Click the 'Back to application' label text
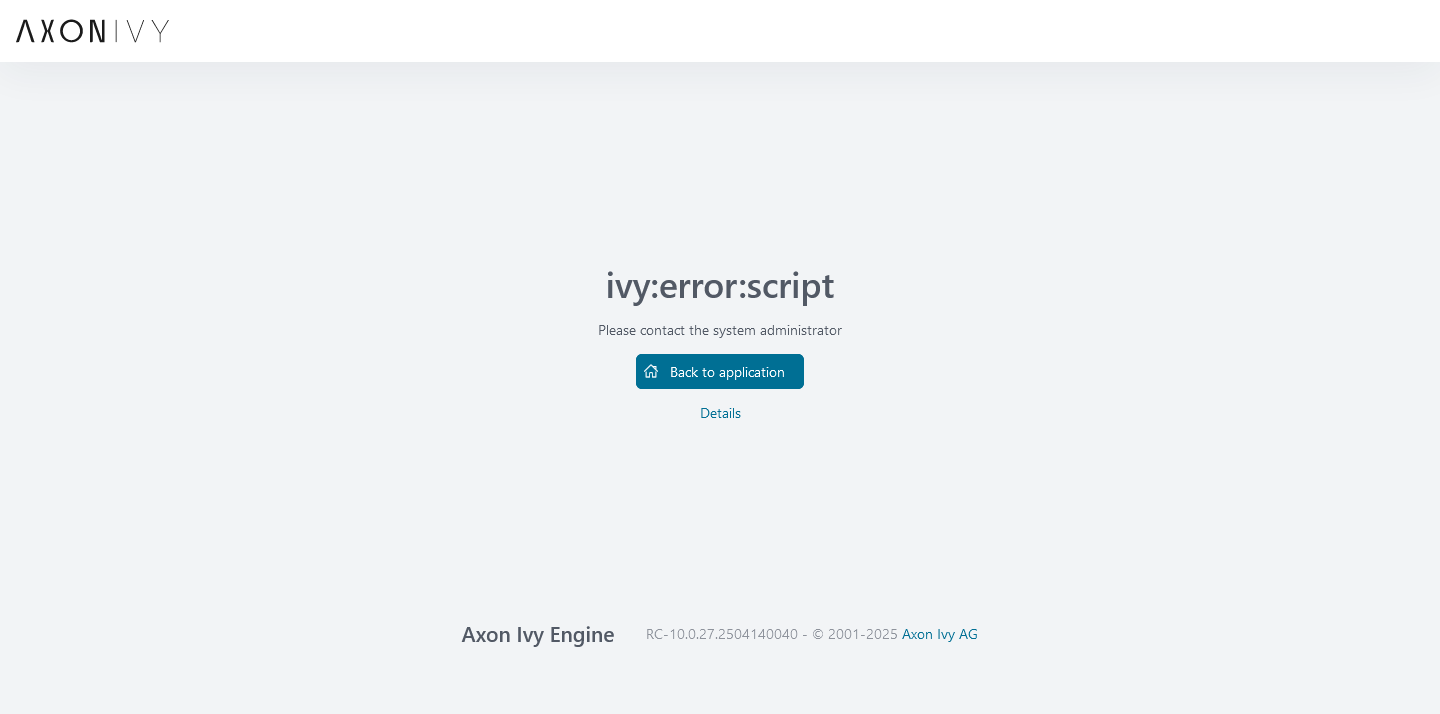The width and height of the screenshot is (1440, 714). coord(727,372)
